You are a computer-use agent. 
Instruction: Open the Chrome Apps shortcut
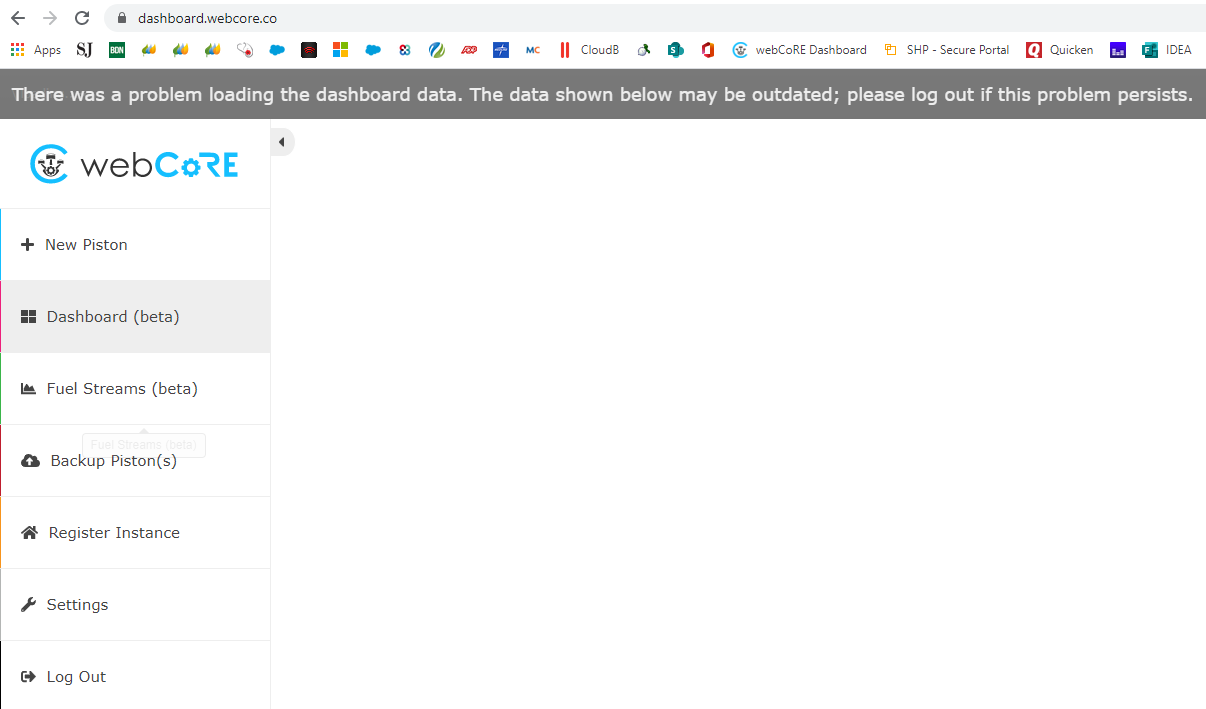pyautogui.click(x=36, y=50)
